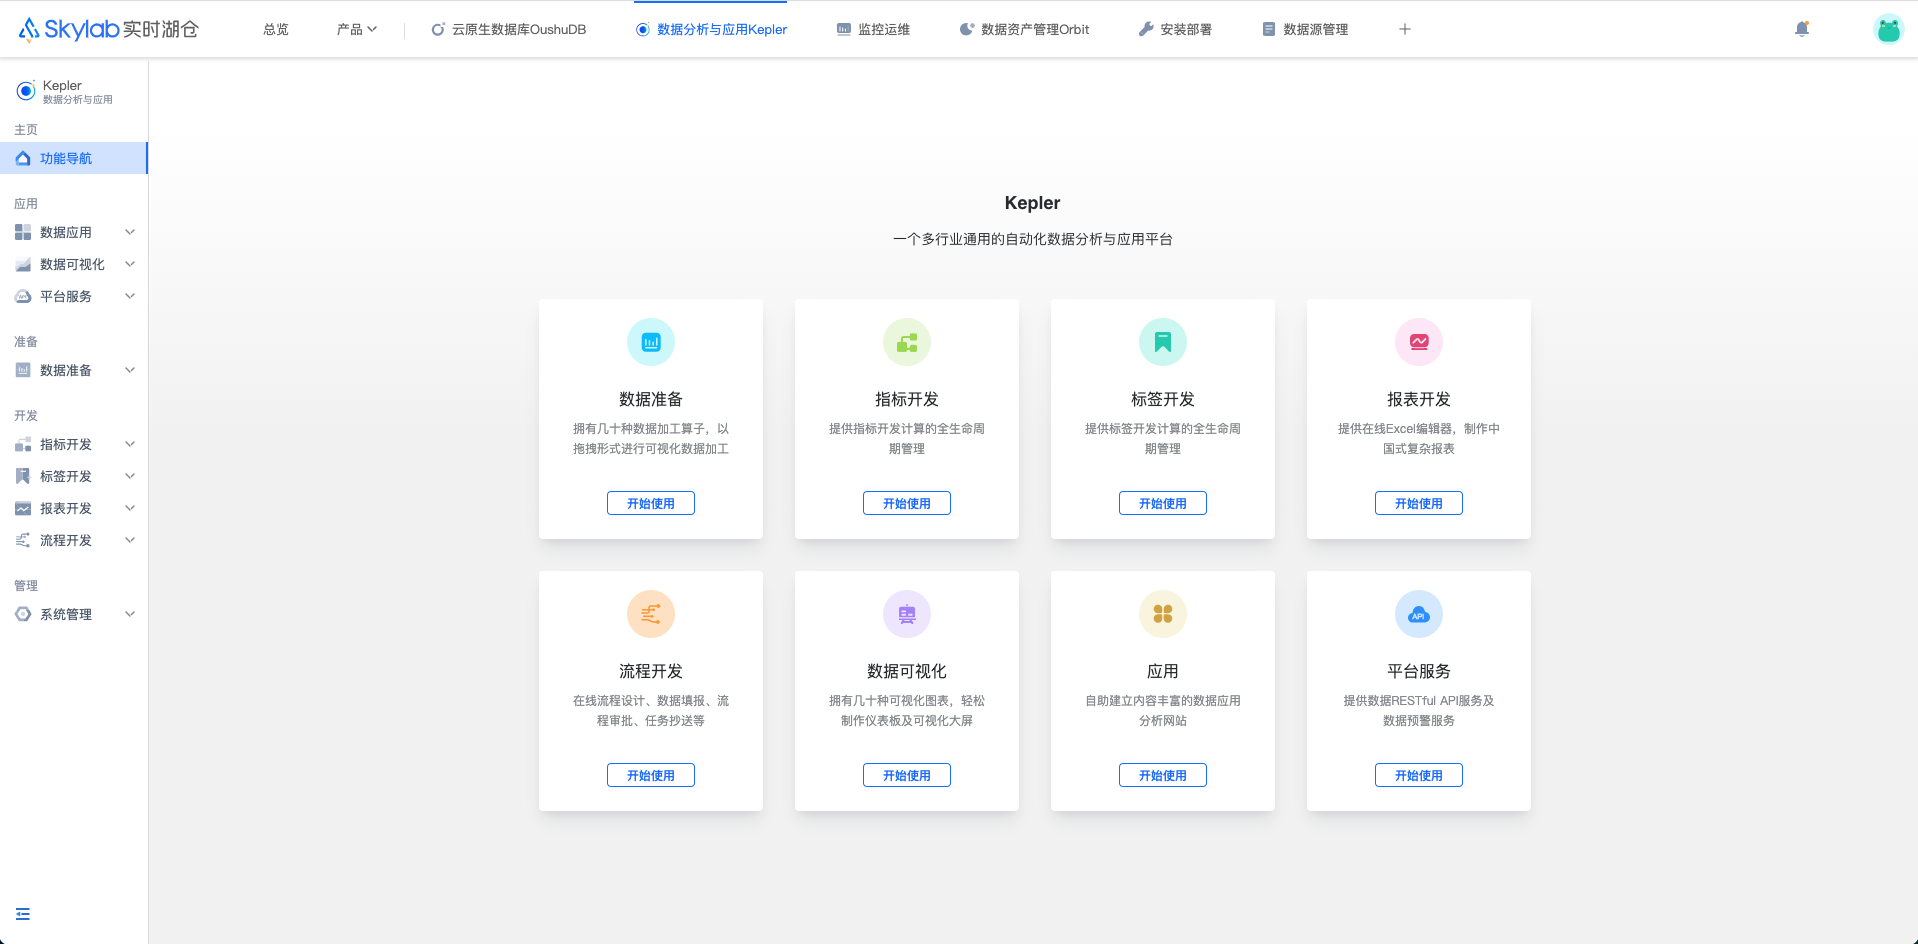Click 开始使用 on the 平台服务 card
The width and height of the screenshot is (1918, 944).
point(1419,775)
